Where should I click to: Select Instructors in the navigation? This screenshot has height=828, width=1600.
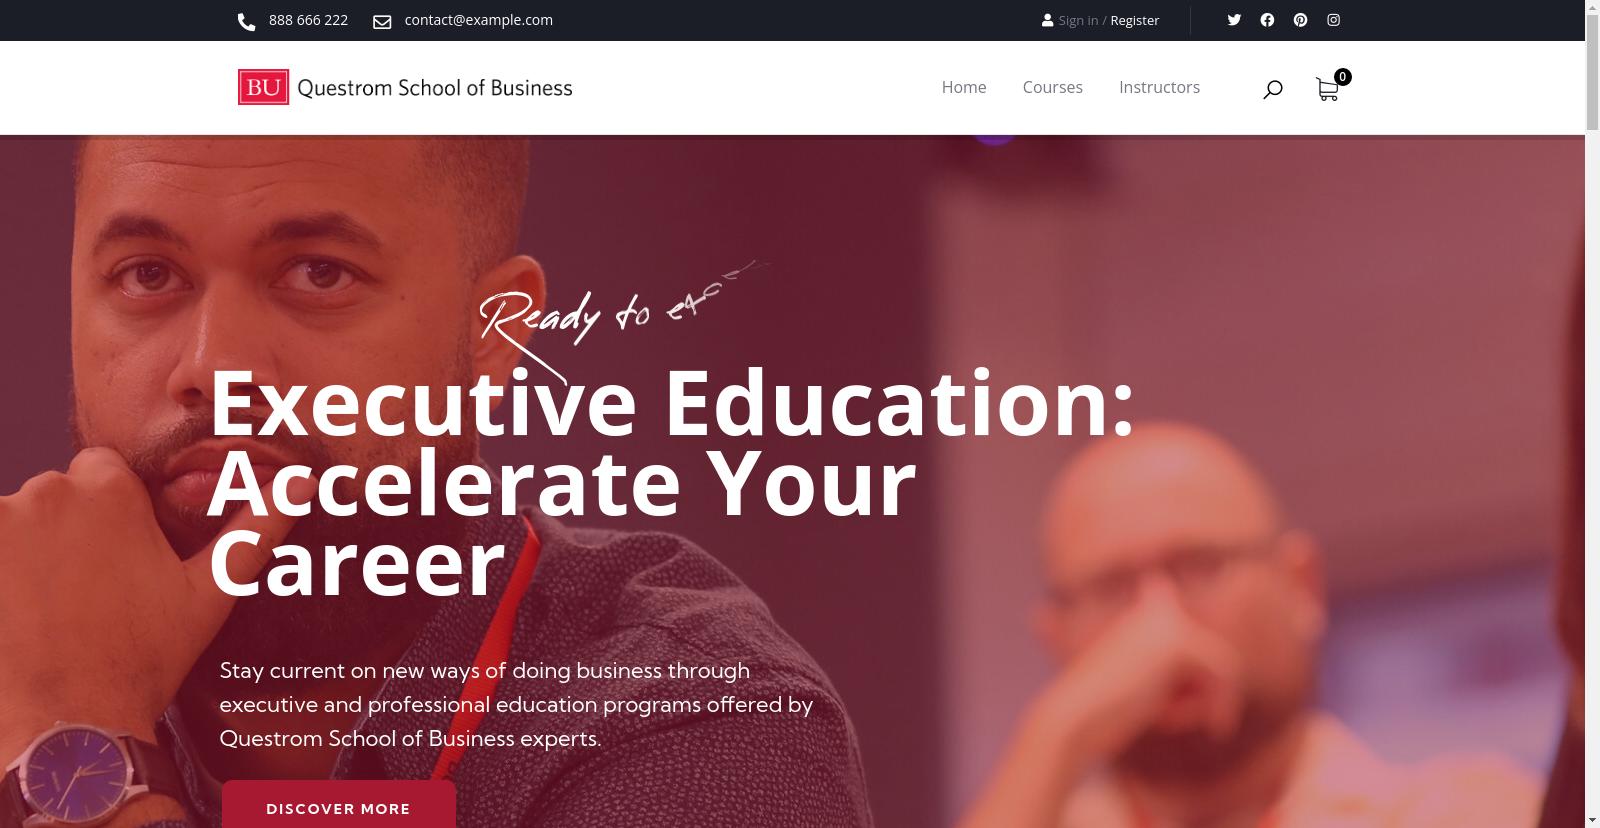coord(1159,87)
